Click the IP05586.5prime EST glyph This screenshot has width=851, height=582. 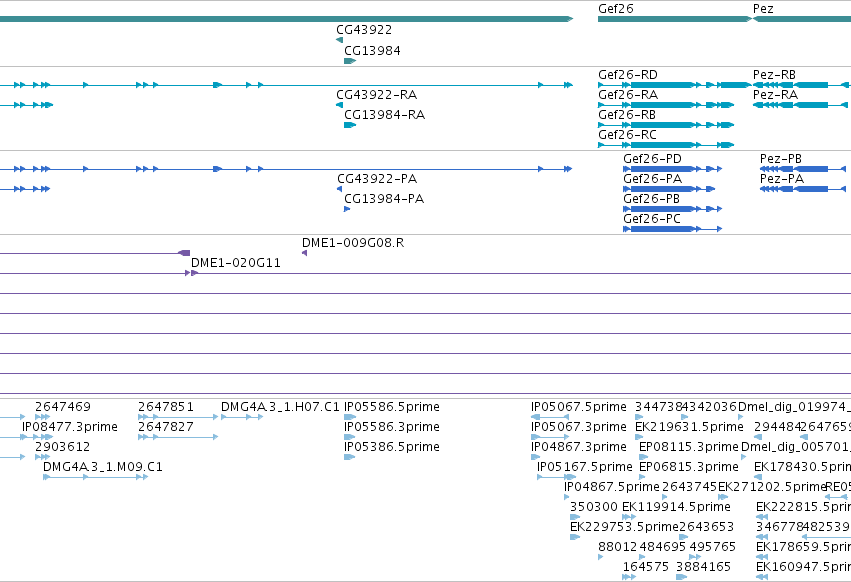350,417
